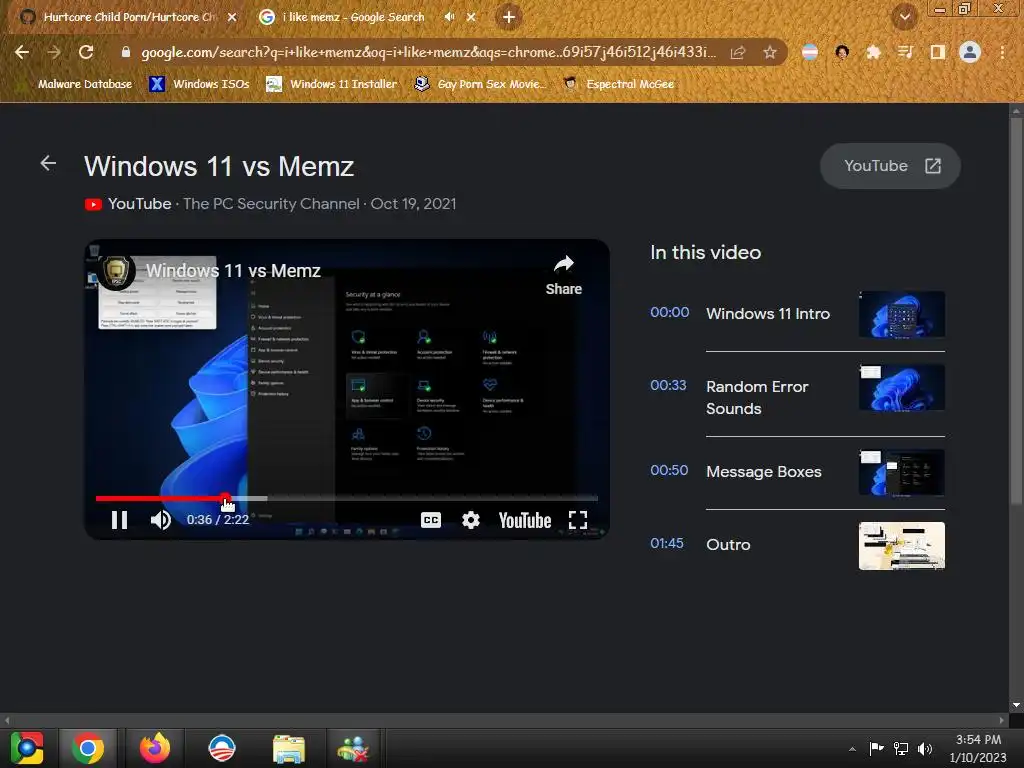Open File Explorer from taskbar
Viewport: 1024px width, 768px height.
point(288,748)
